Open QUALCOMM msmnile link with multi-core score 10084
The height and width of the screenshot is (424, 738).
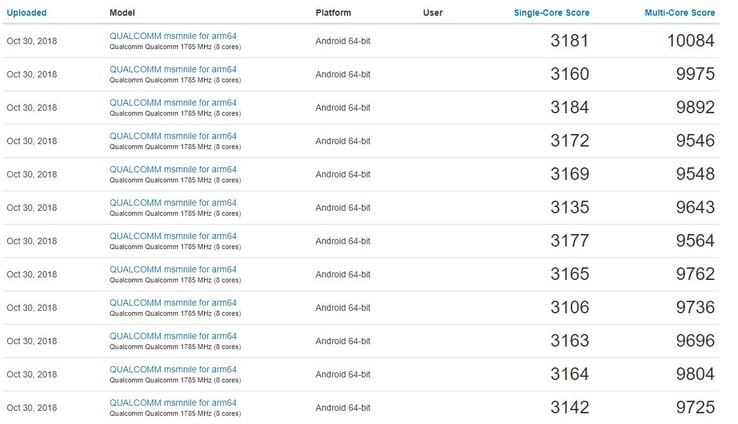[173, 36]
